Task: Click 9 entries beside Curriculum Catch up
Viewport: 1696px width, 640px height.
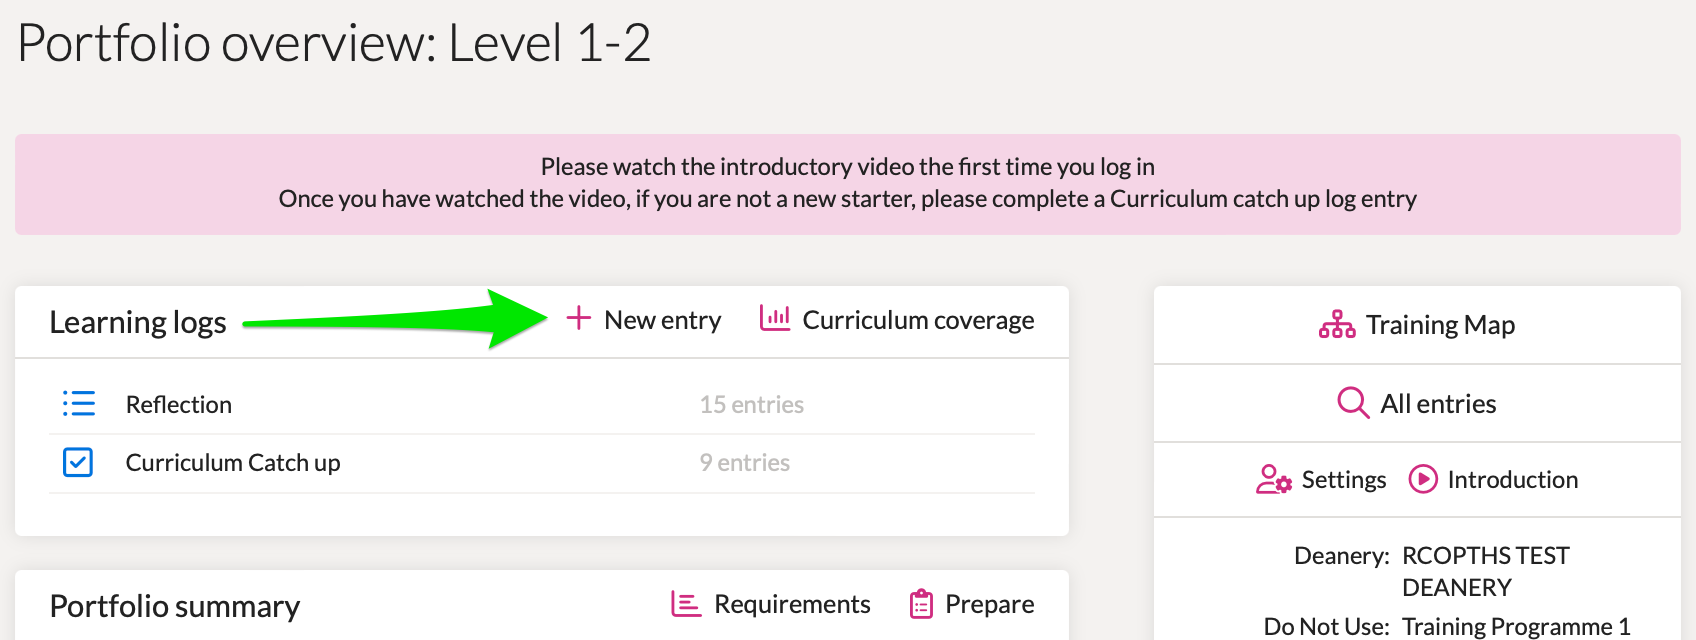Action: coord(745,462)
